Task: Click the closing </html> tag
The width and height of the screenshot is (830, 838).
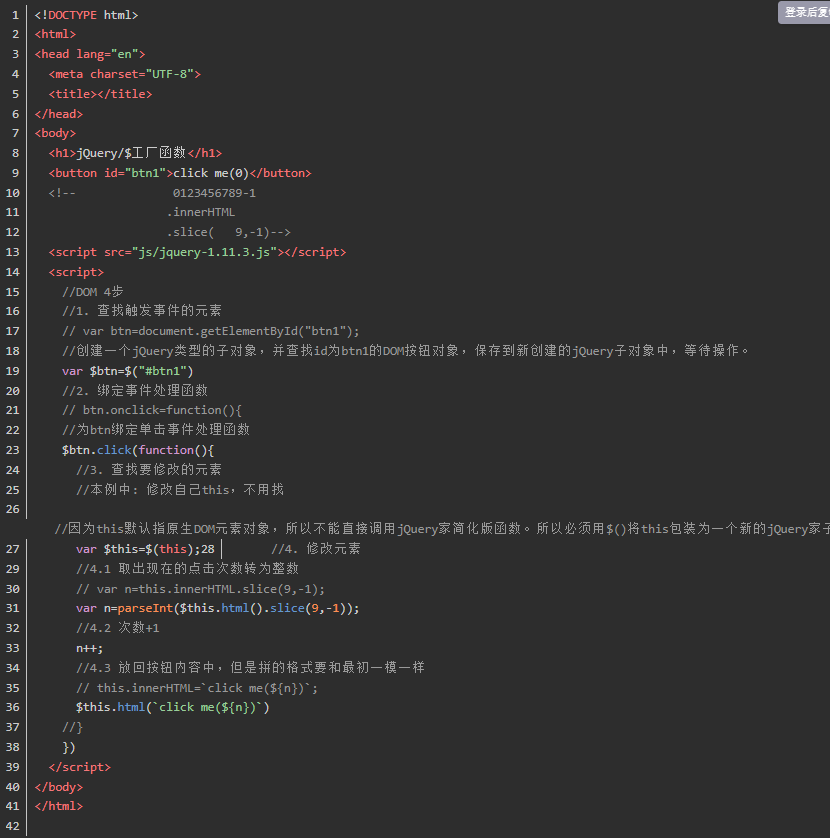Action: (59, 806)
